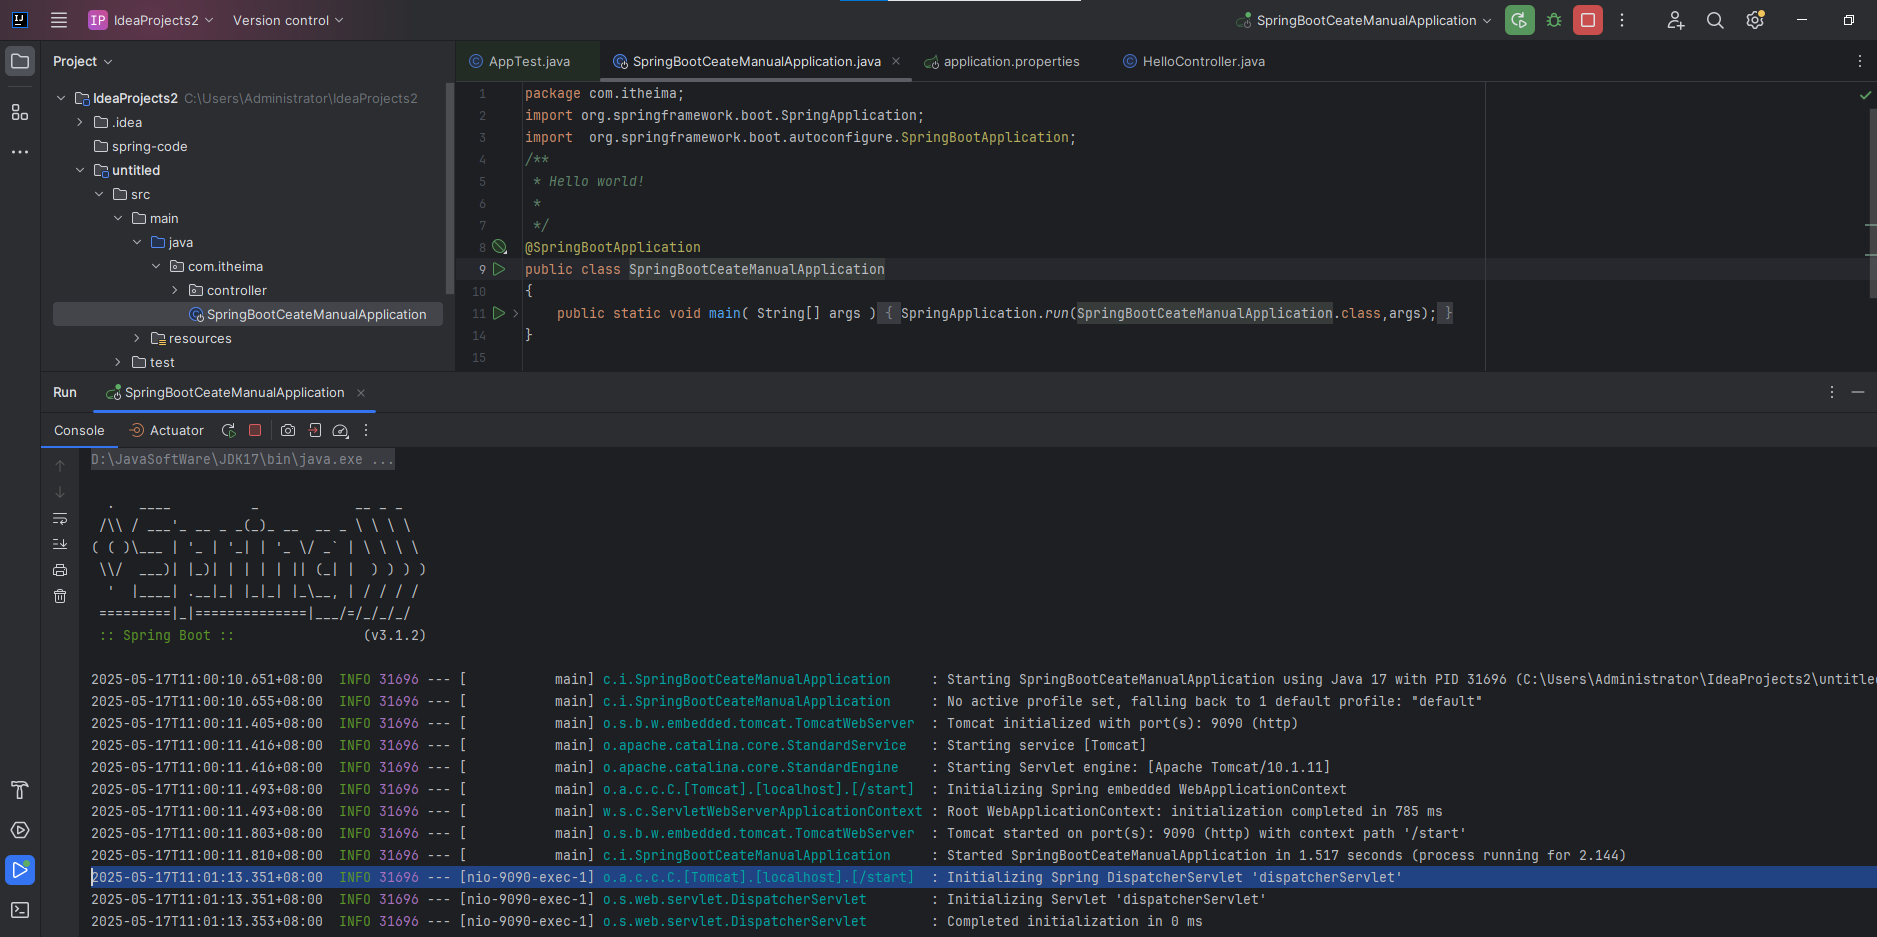1877x937 pixels.
Task: Move up the stack trace arrow
Action: (60, 466)
